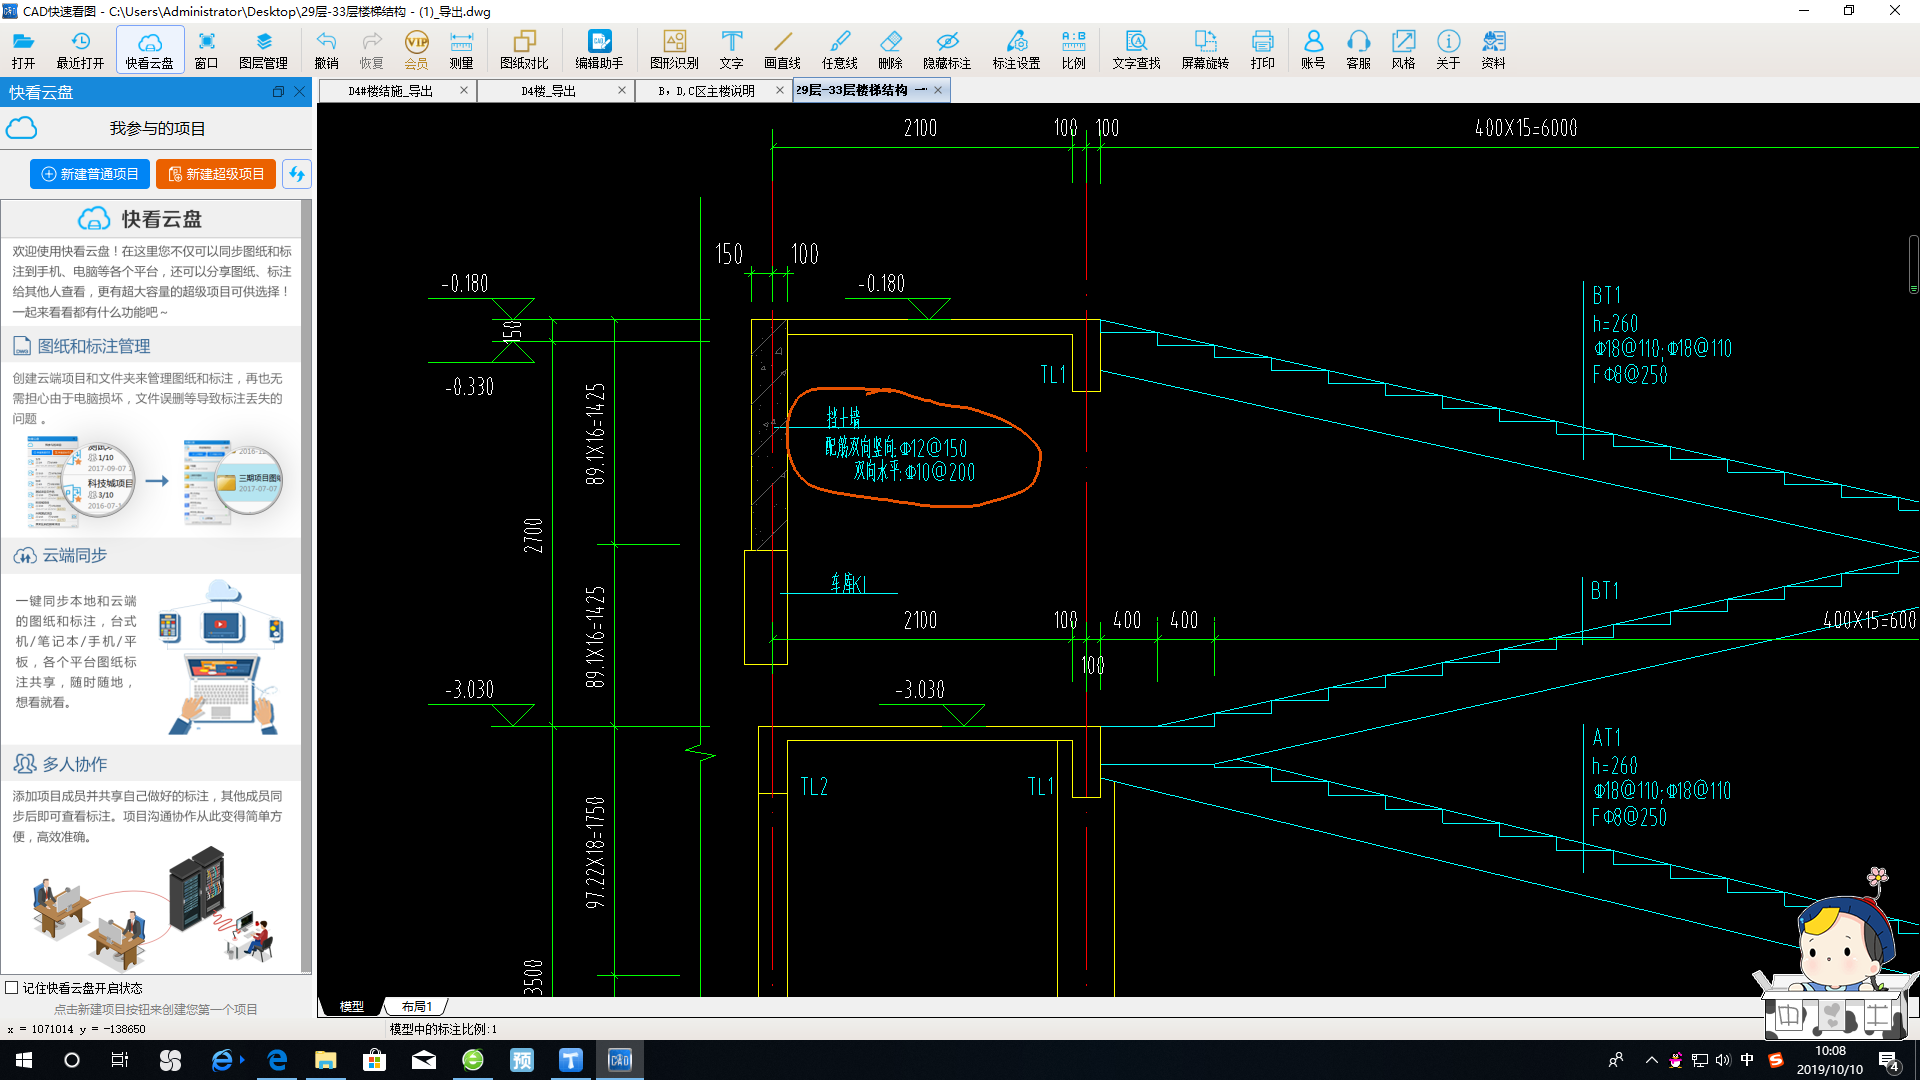Click the 恢复 redo icon

(371, 49)
